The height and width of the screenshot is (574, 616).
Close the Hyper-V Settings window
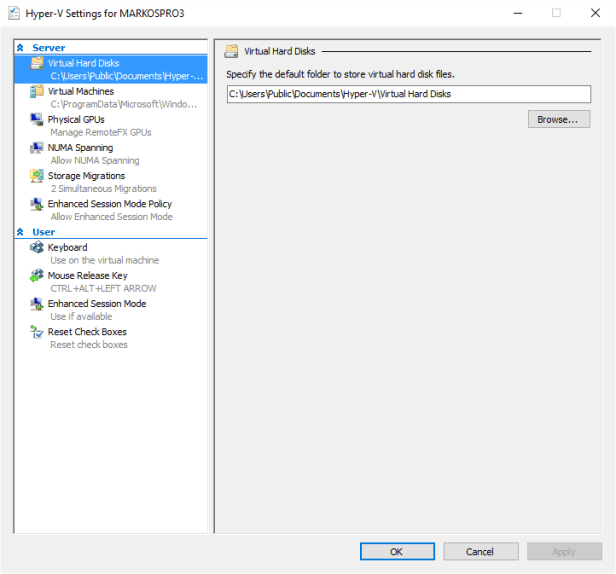tap(593, 13)
